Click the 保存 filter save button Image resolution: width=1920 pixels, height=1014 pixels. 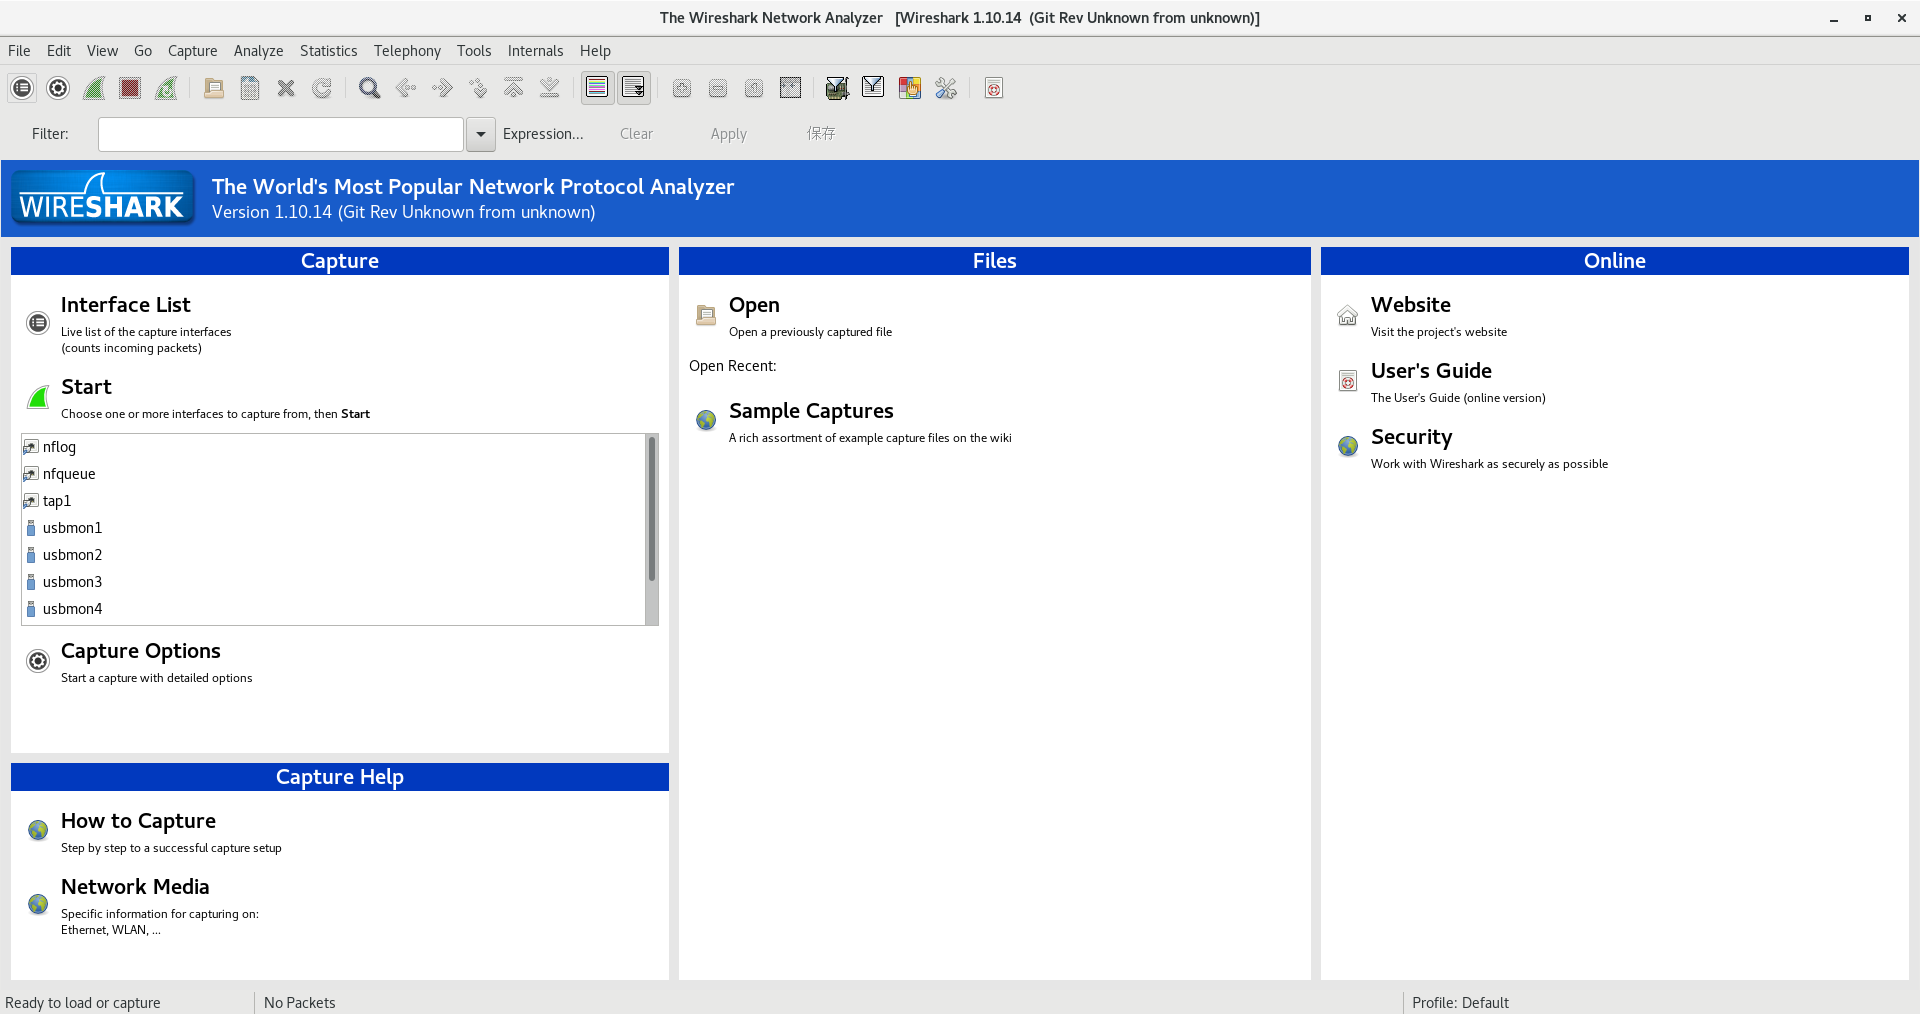pyautogui.click(x=821, y=134)
